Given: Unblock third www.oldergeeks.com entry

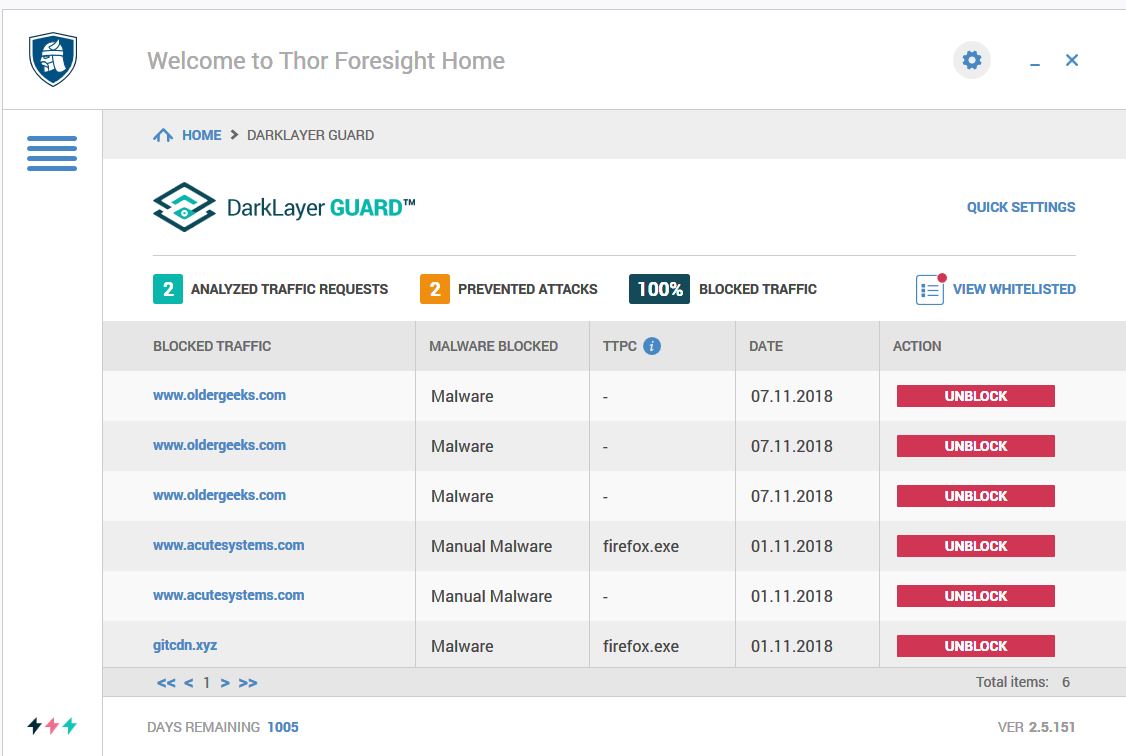Looking at the screenshot, I should 976,496.
